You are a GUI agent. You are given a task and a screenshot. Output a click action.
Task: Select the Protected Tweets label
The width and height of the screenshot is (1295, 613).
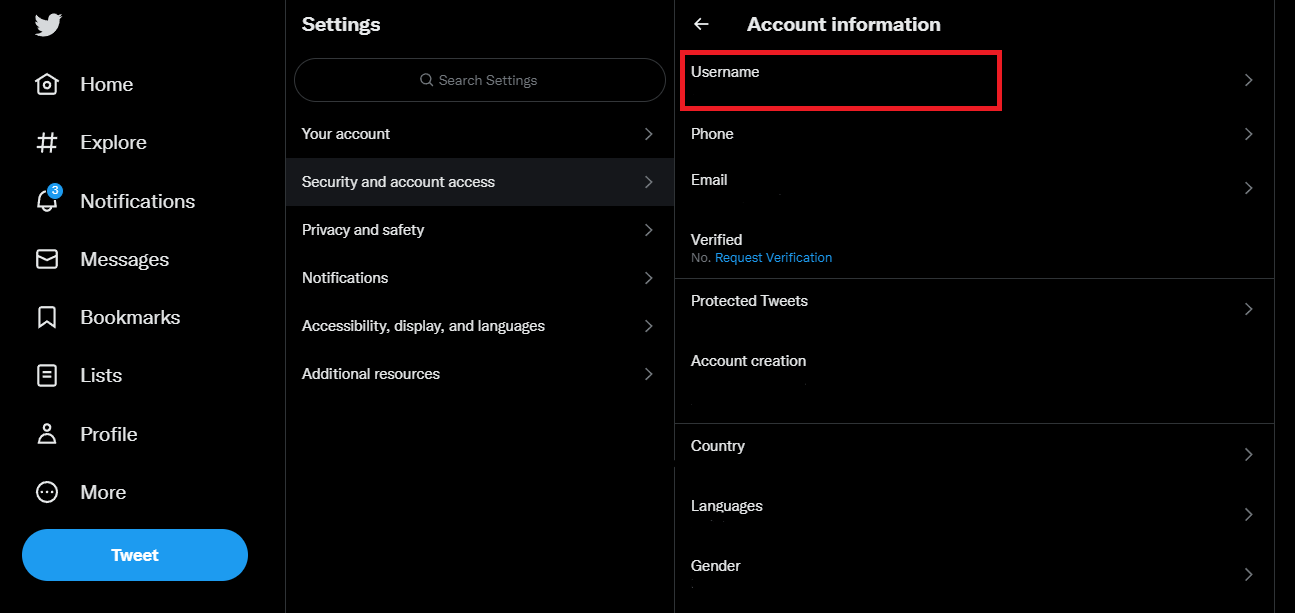pos(749,301)
